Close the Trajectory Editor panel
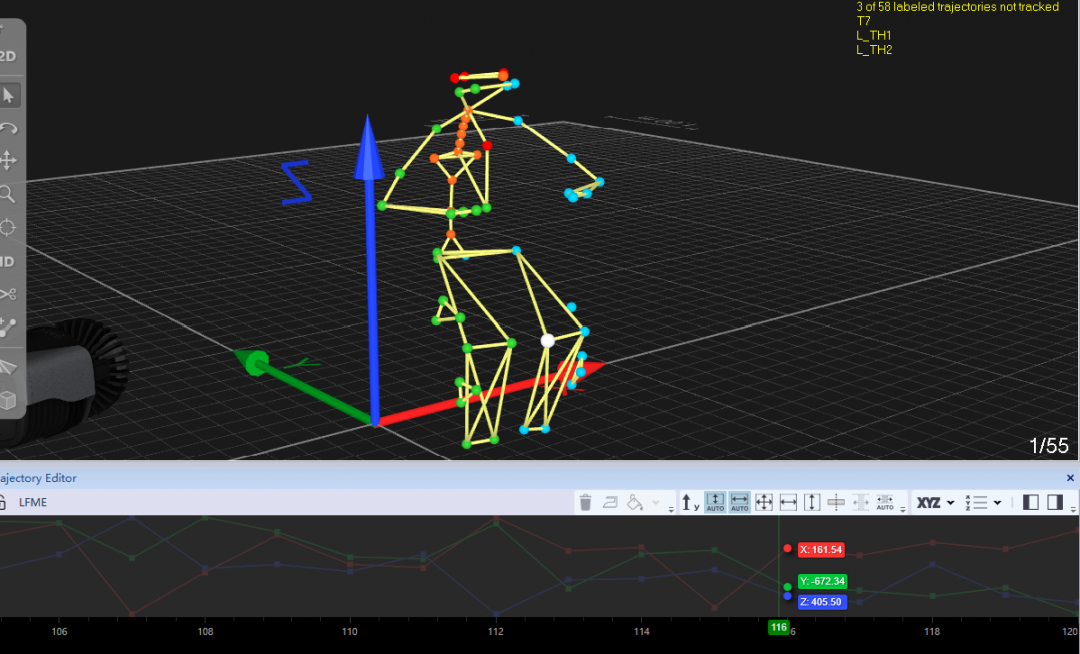 [x=1070, y=478]
